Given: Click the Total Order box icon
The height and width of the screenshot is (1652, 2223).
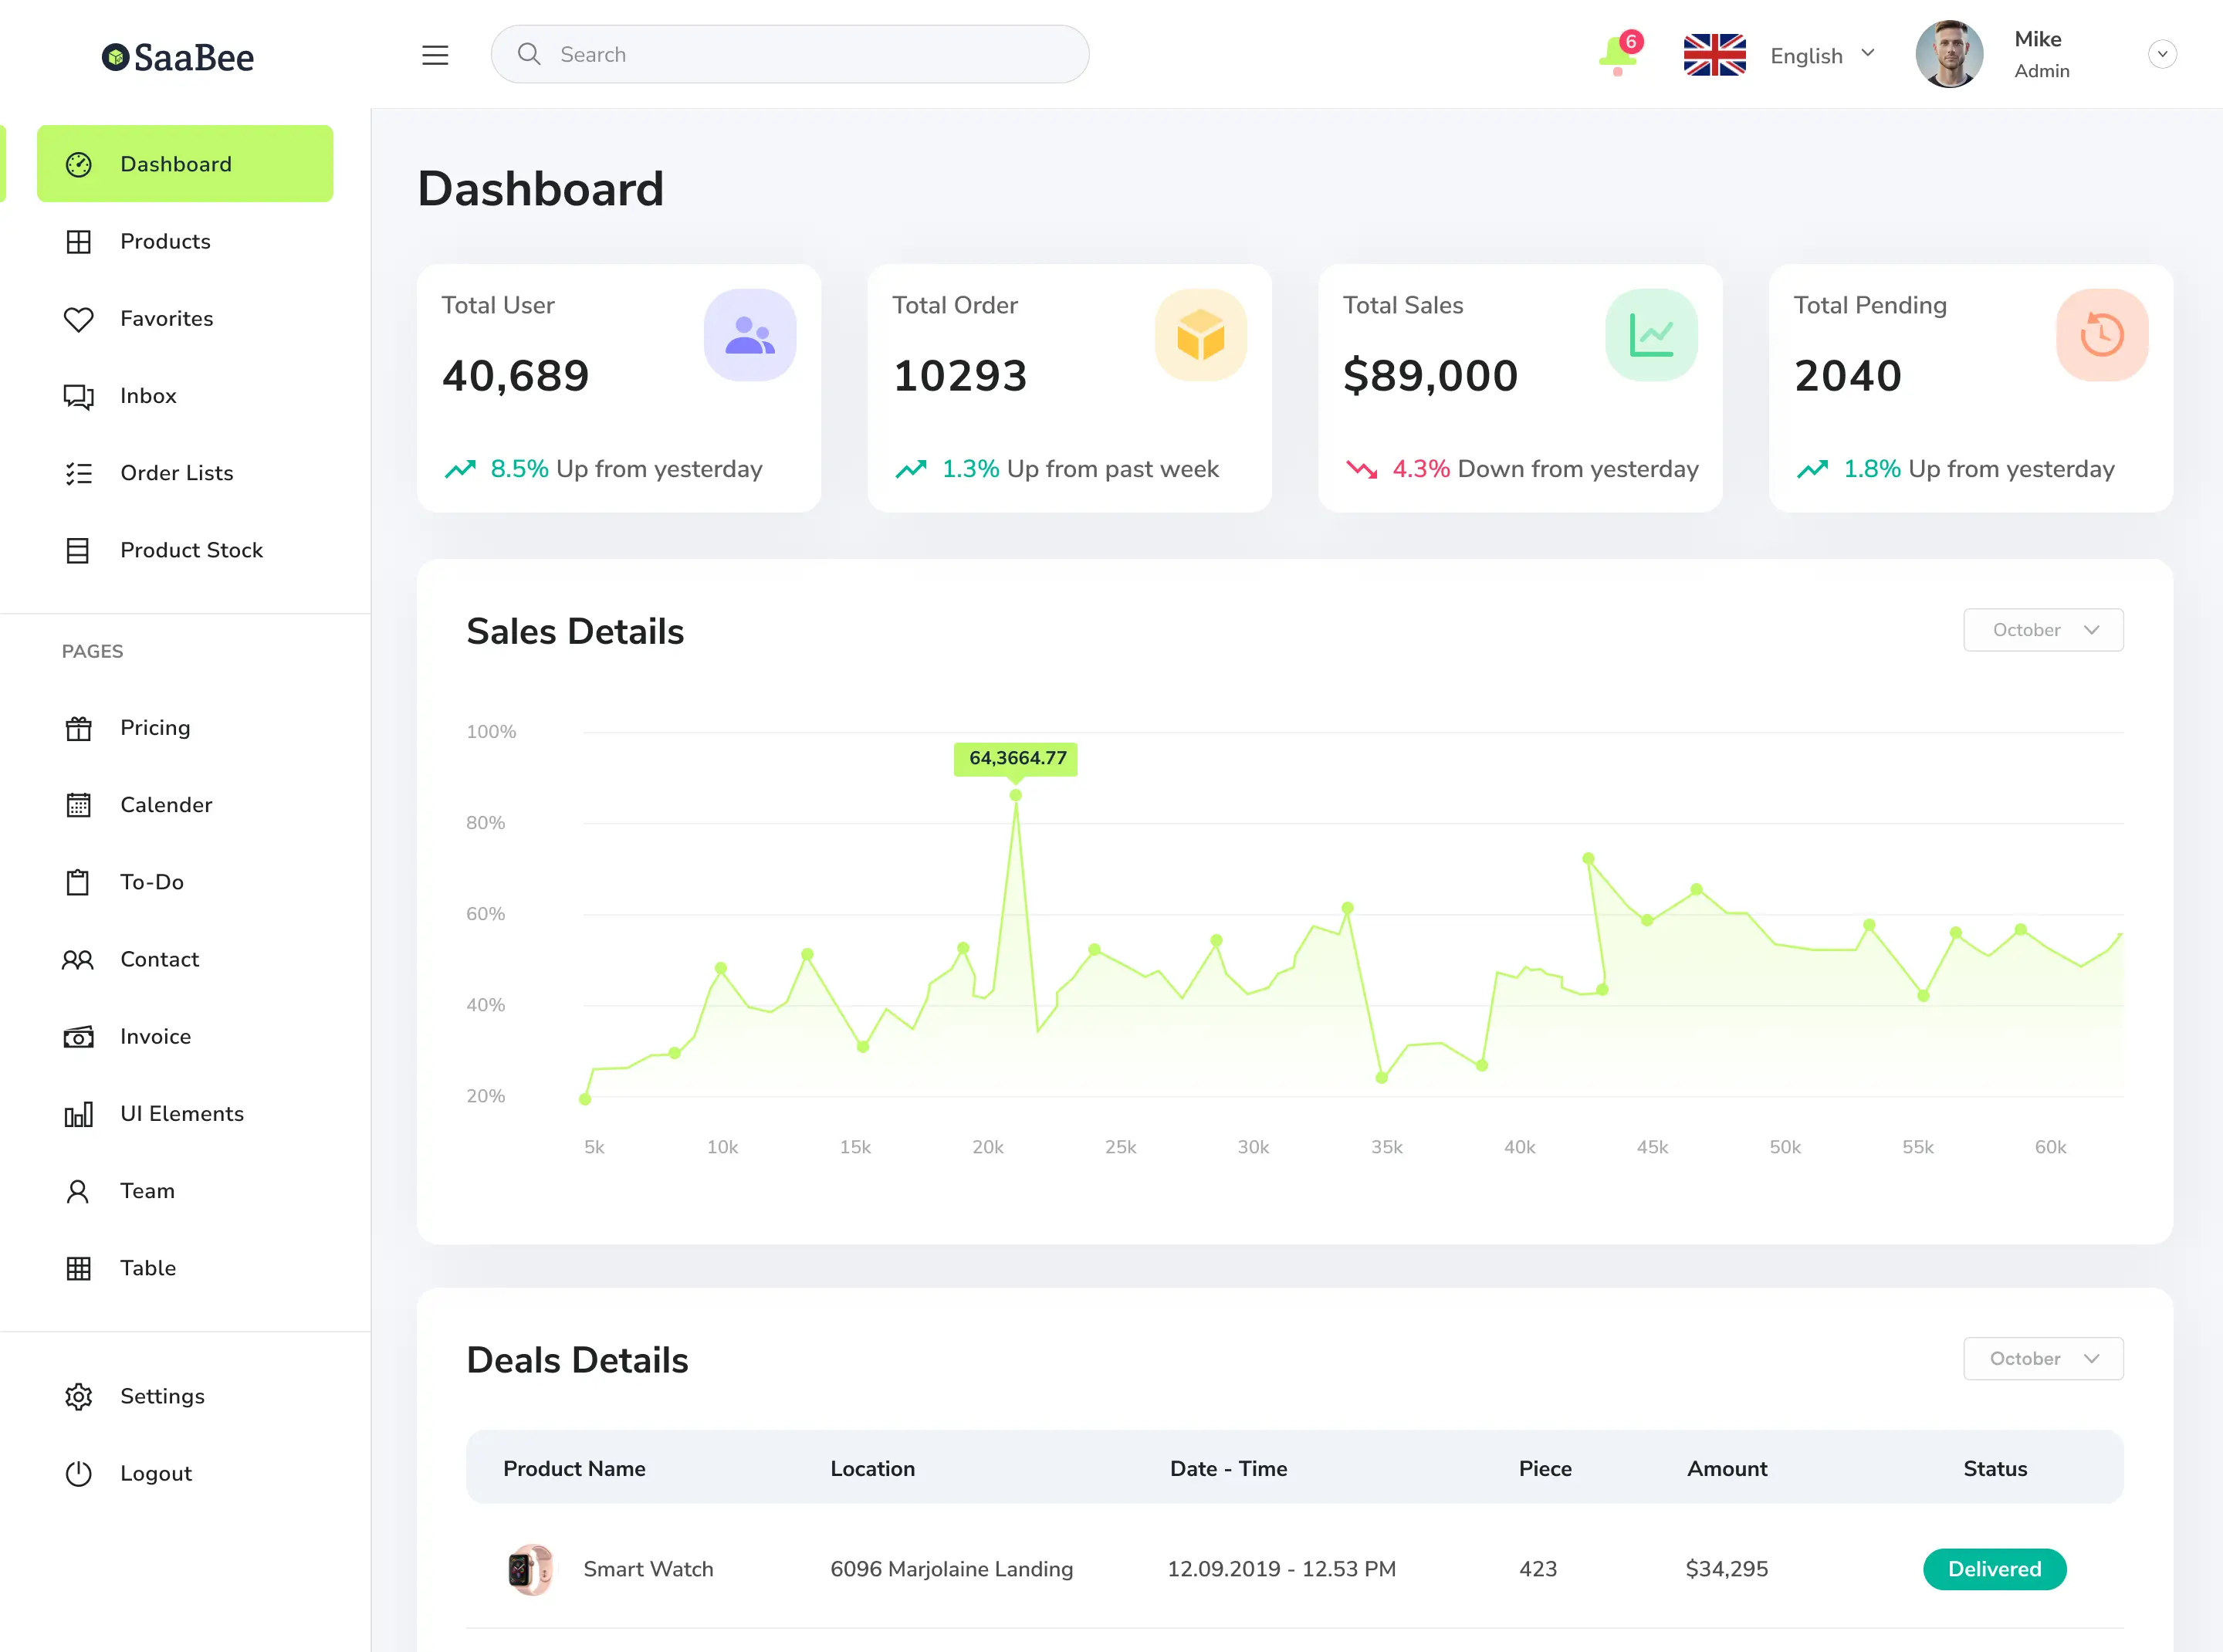Looking at the screenshot, I should 1200,335.
